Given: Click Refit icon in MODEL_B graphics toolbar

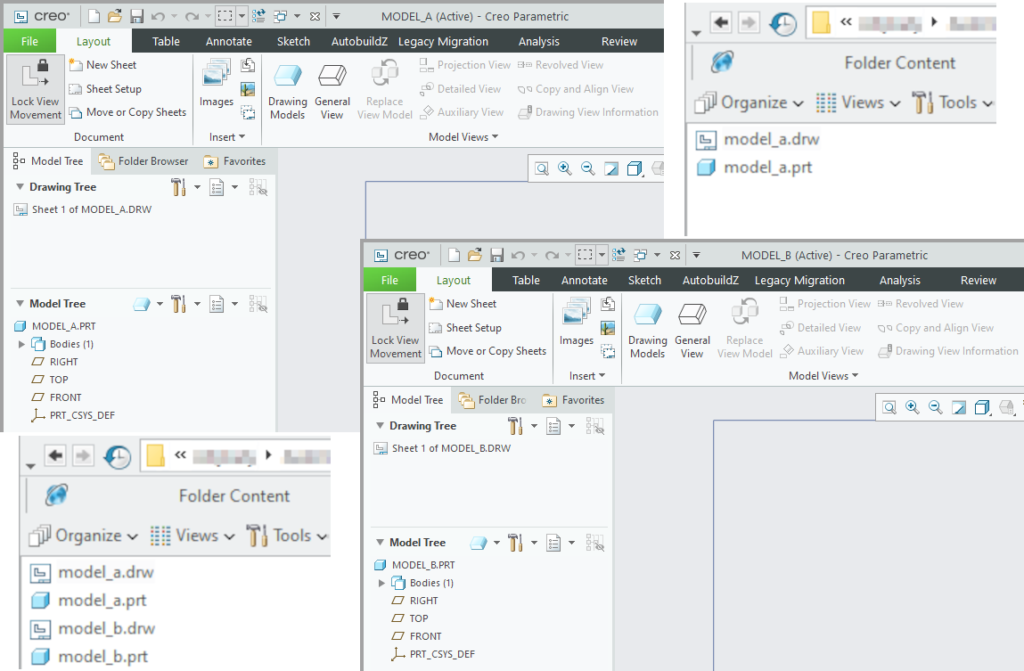Looking at the screenshot, I should pyautogui.click(x=889, y=408).
